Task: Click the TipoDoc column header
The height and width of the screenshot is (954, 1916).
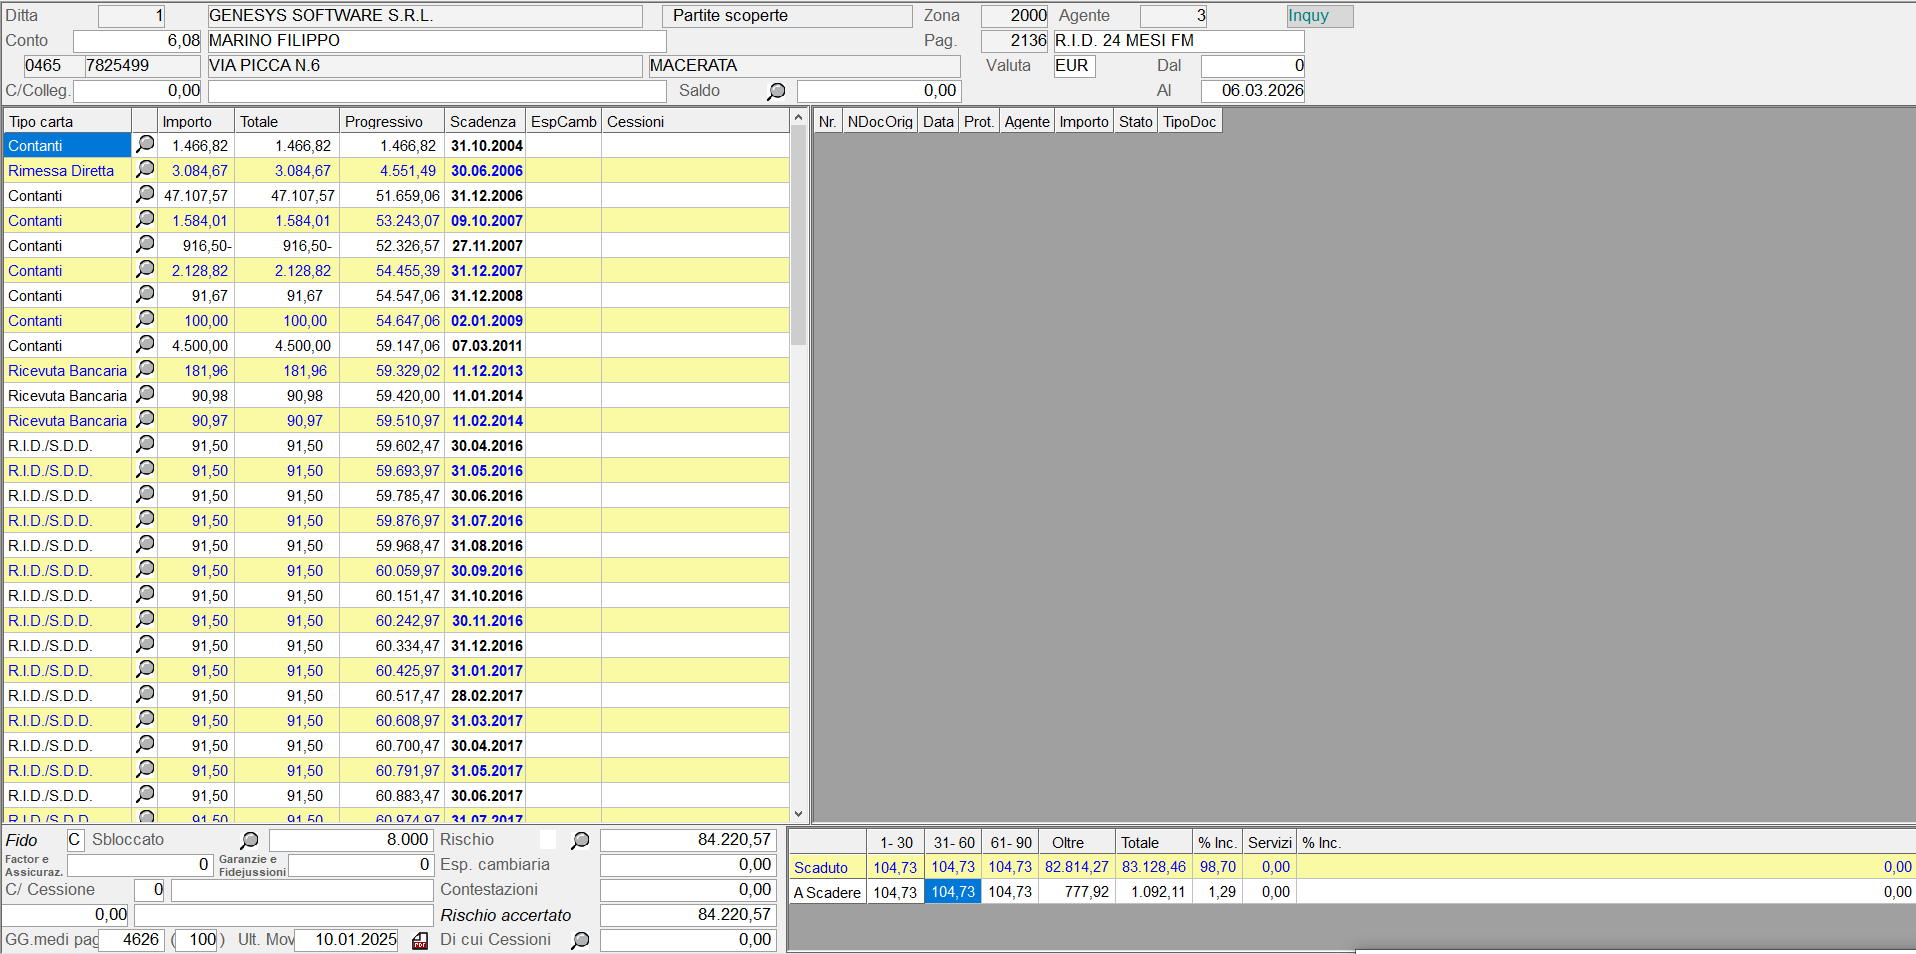Action: (x=1189, y=121)
